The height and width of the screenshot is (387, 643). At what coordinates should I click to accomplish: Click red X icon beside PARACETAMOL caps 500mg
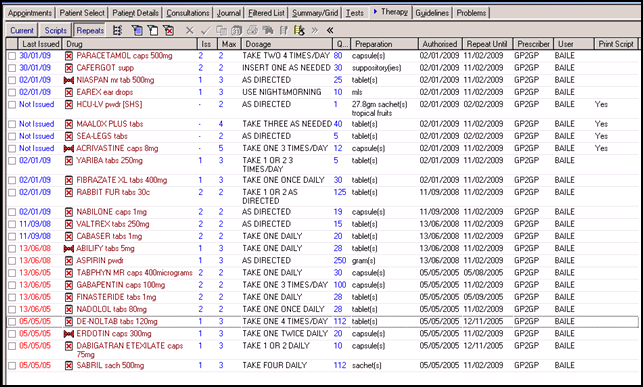69,56
